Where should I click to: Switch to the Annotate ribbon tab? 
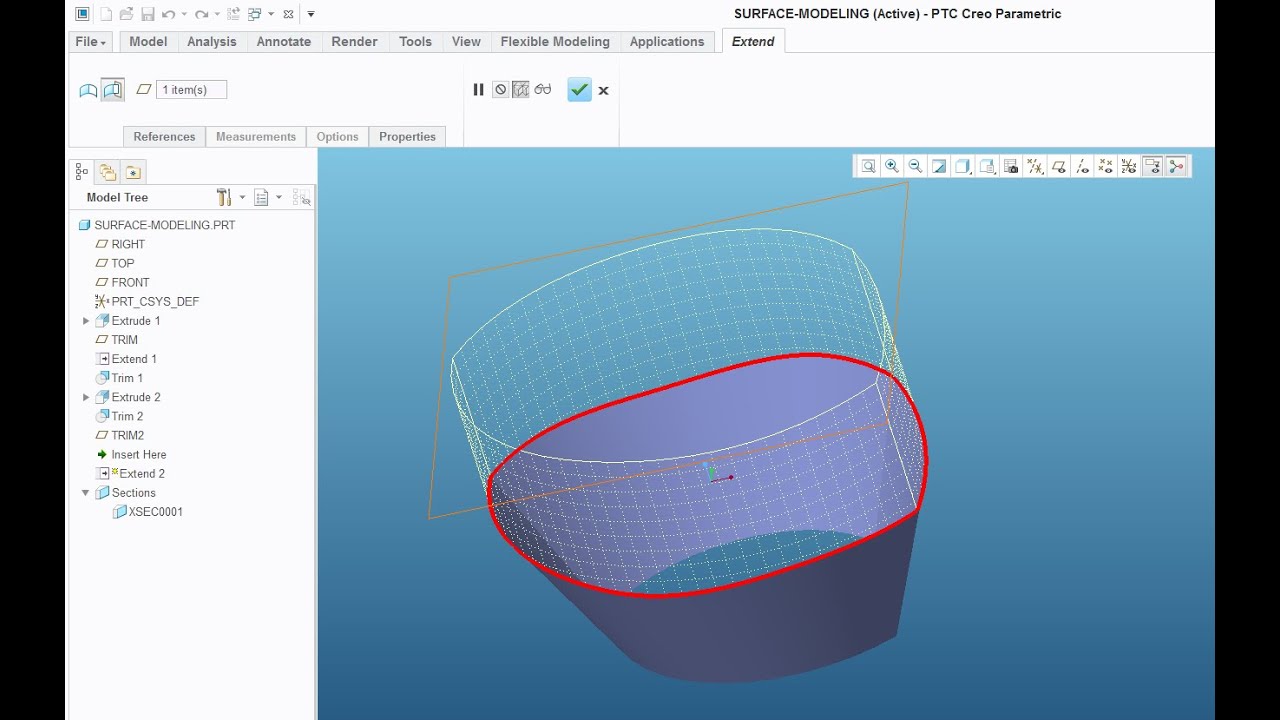pos(284,42)
